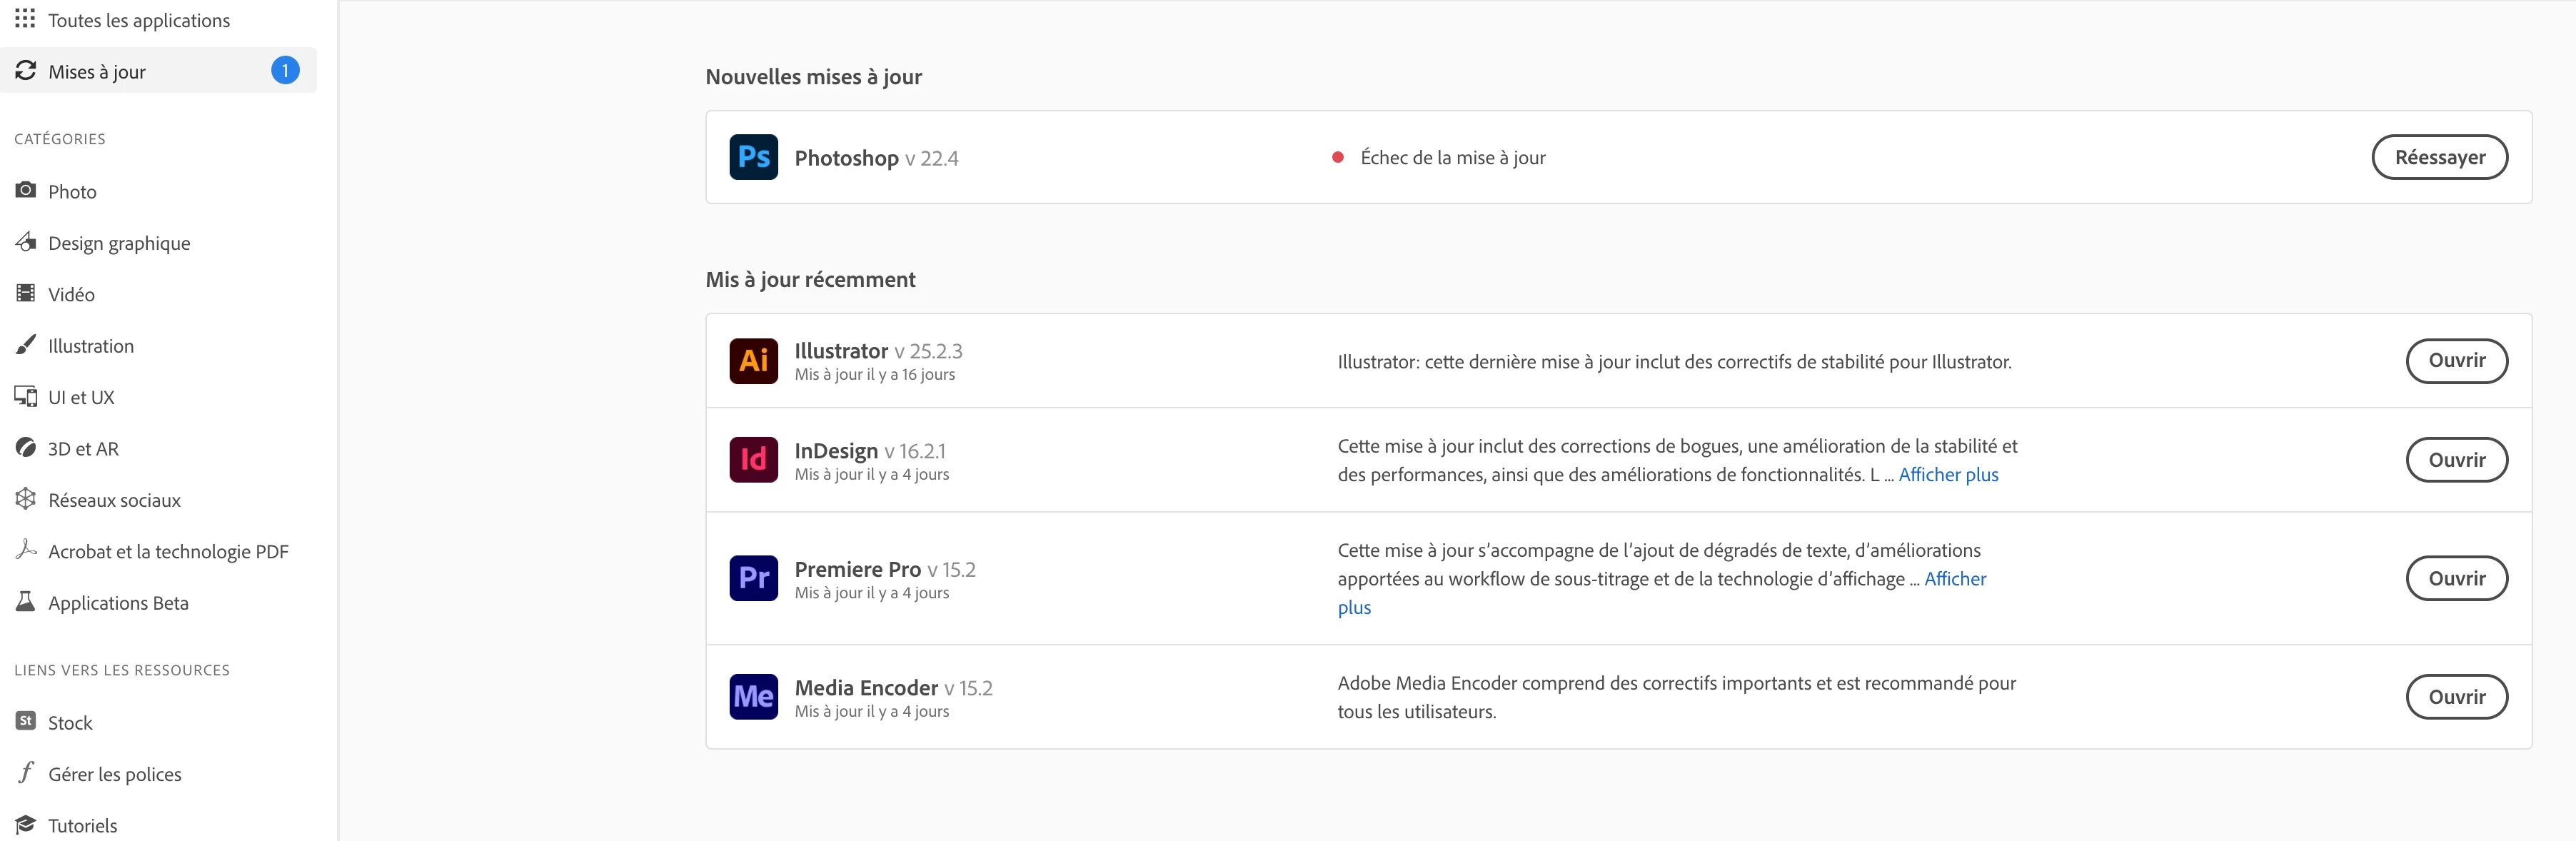Select the Mises à jour sidebar item
The width and height of the screenshot is (2576, 841).
(97, 71)
